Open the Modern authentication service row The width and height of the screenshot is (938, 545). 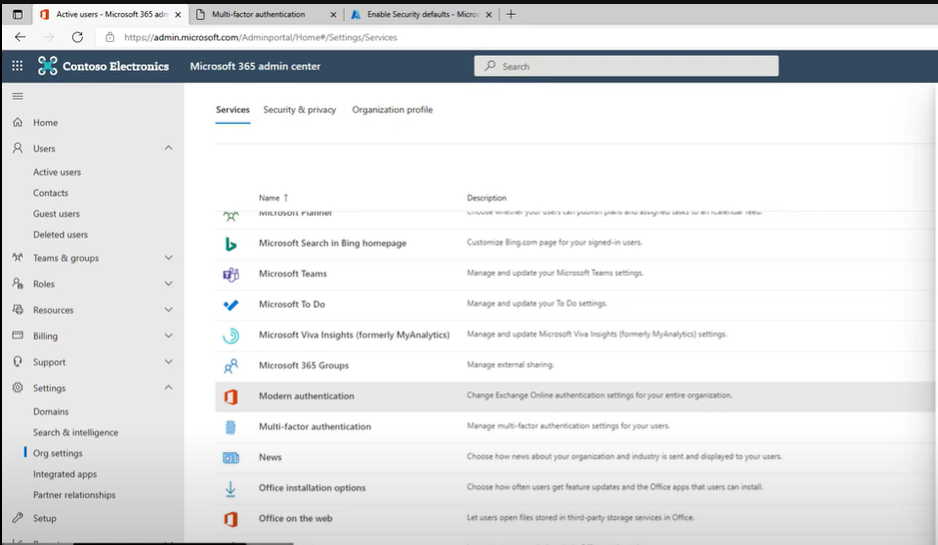(574, 397)
